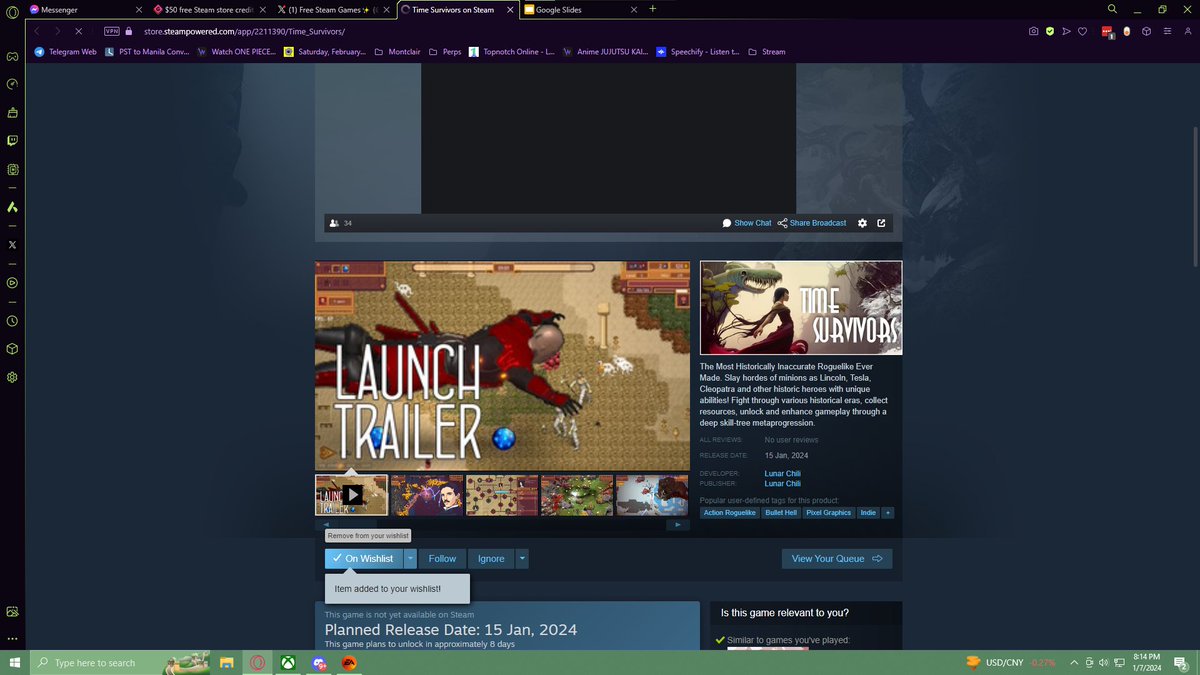The image size is (1200, 675).
Task: Select the Tesla lightning screenshot thumbnail
Action: click(x=427, y=495)
